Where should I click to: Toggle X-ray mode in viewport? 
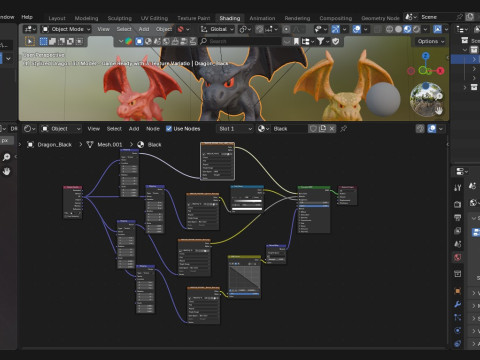coord(377,29)
